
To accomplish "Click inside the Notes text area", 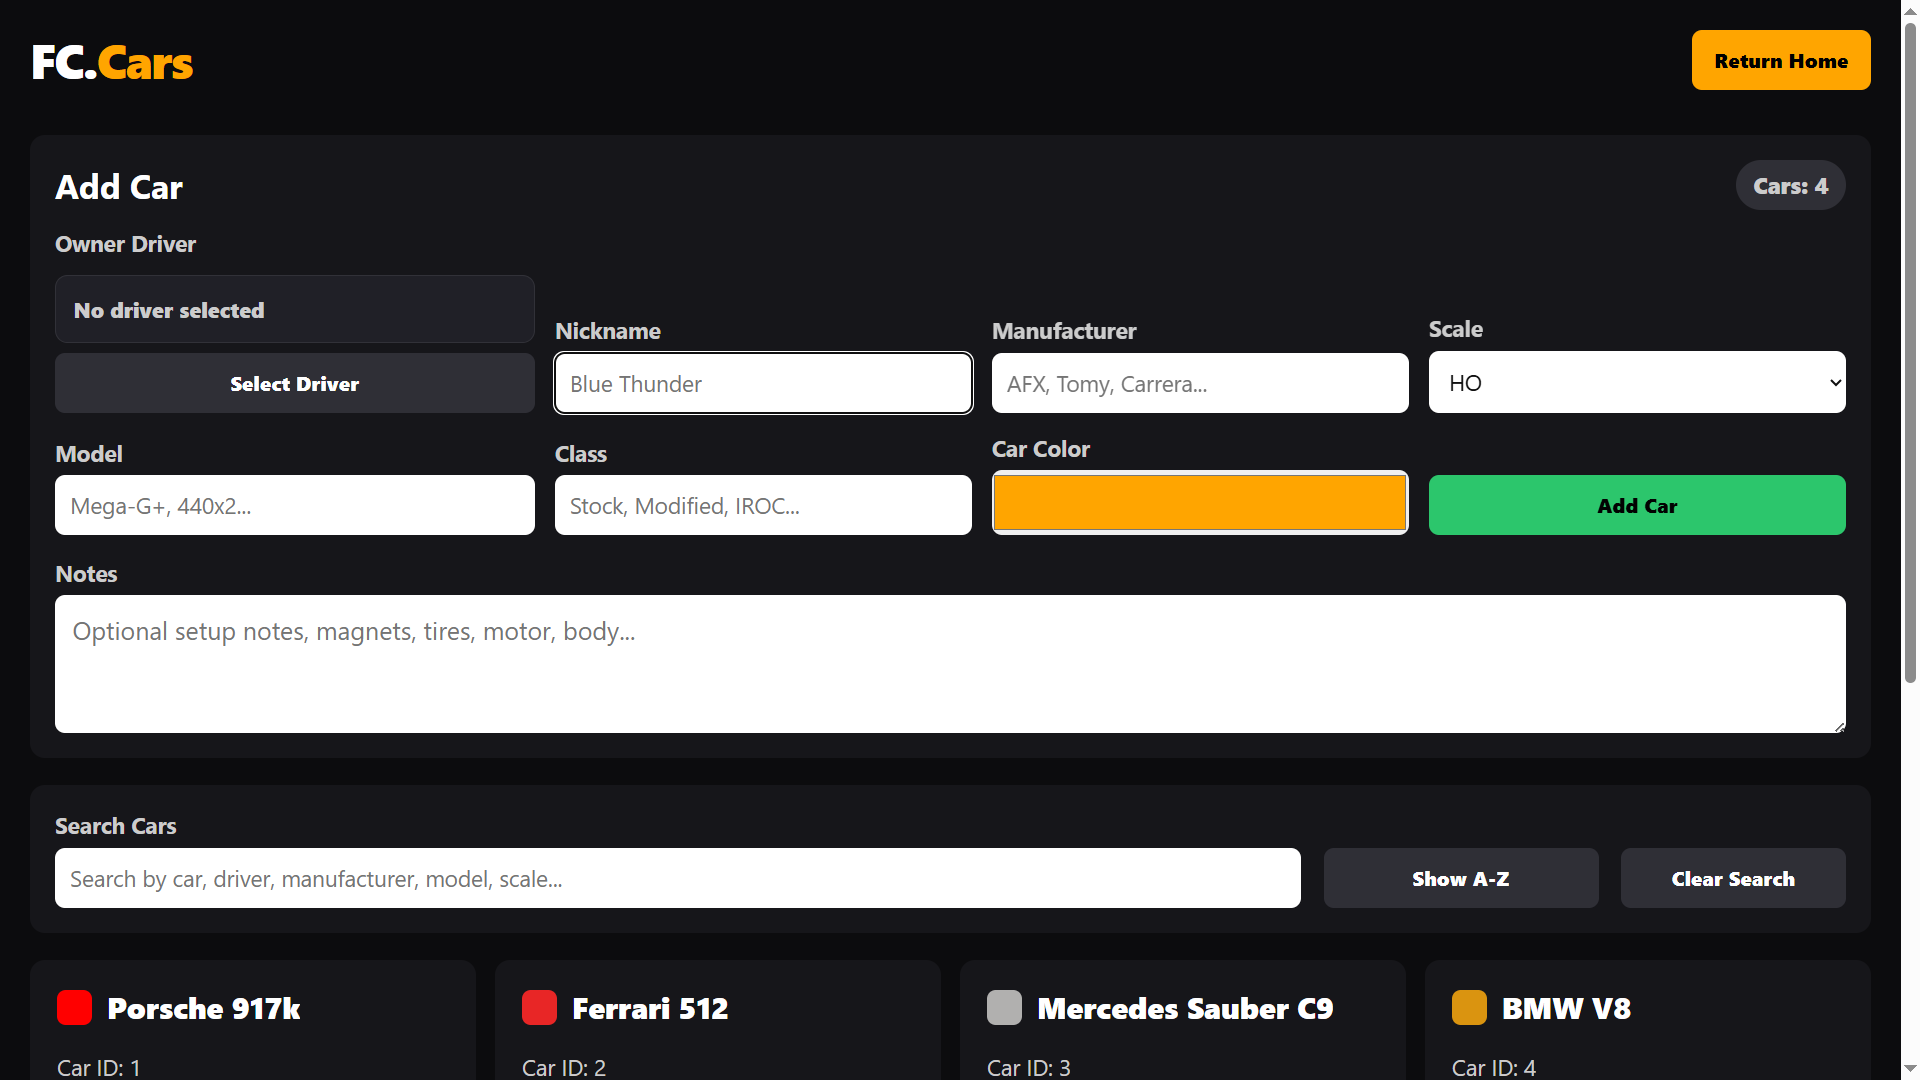I will pyautogui.click(x=950, y=664).
